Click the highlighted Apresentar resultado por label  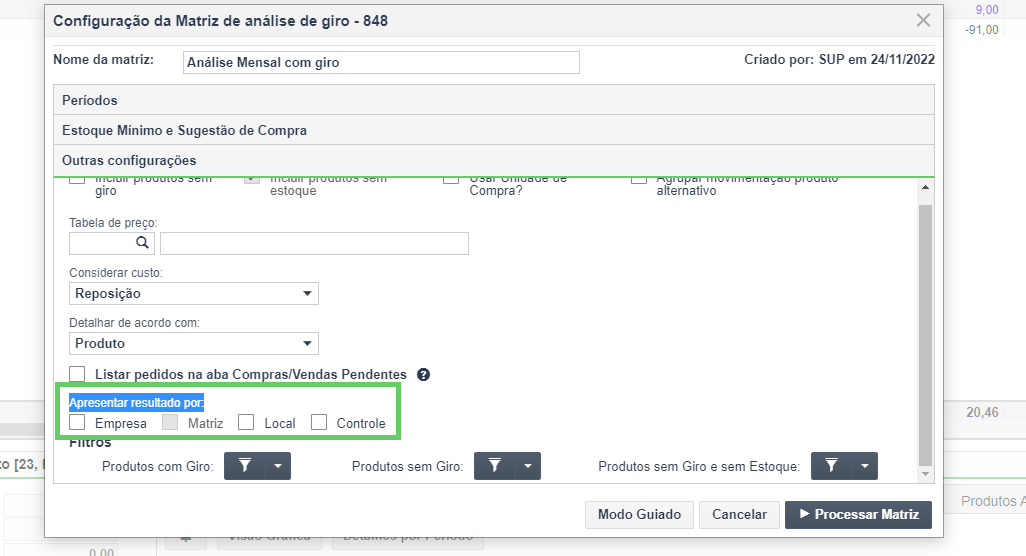click(137, 402)
